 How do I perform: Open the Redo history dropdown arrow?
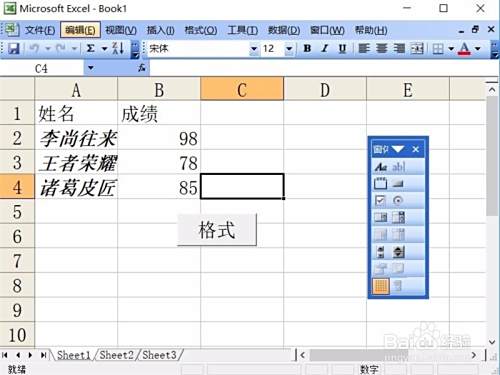click(x=74, y=49)
